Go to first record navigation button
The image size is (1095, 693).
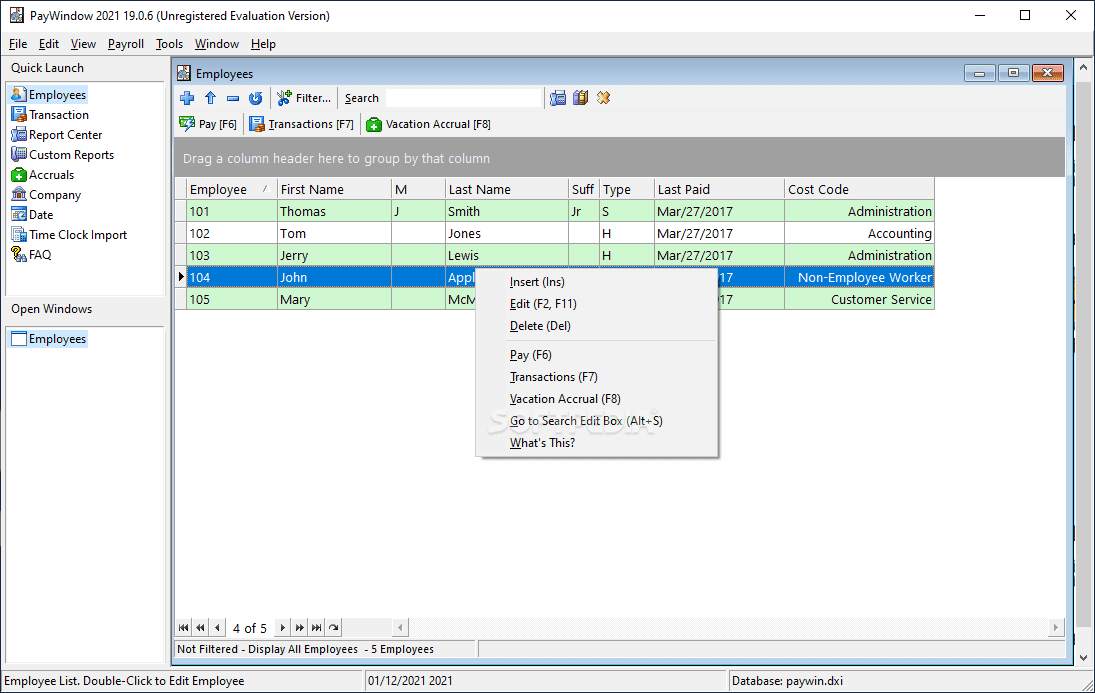point(184,627)
